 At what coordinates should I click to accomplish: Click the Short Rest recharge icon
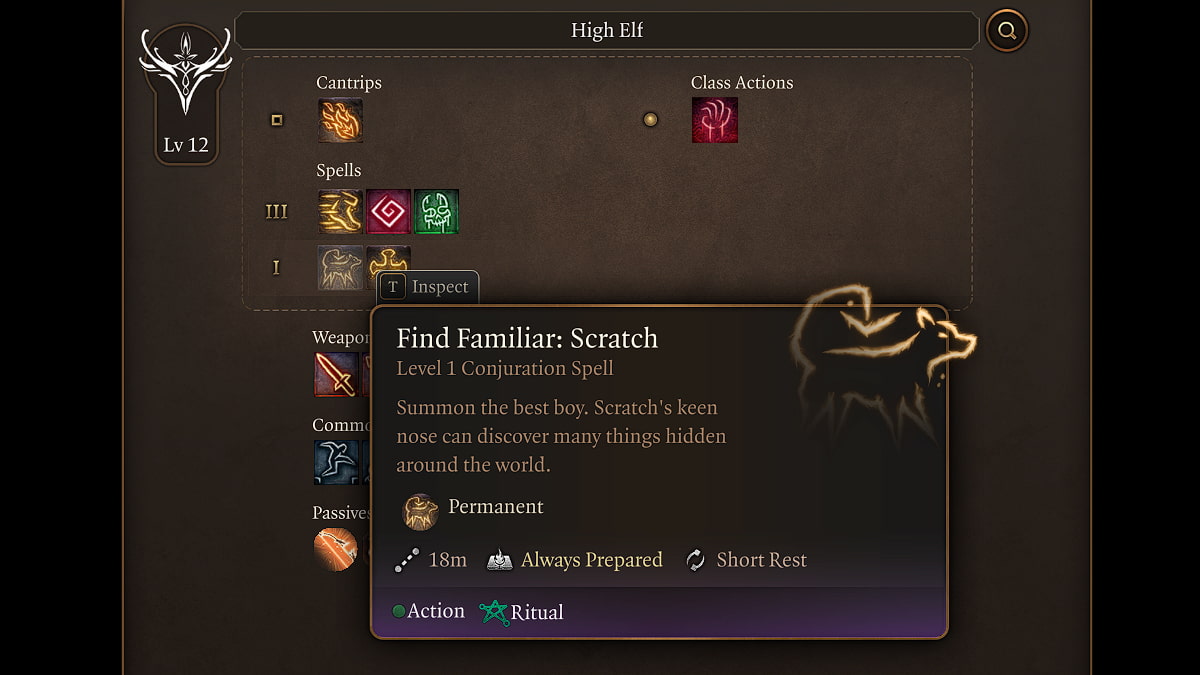coord(695,561)
